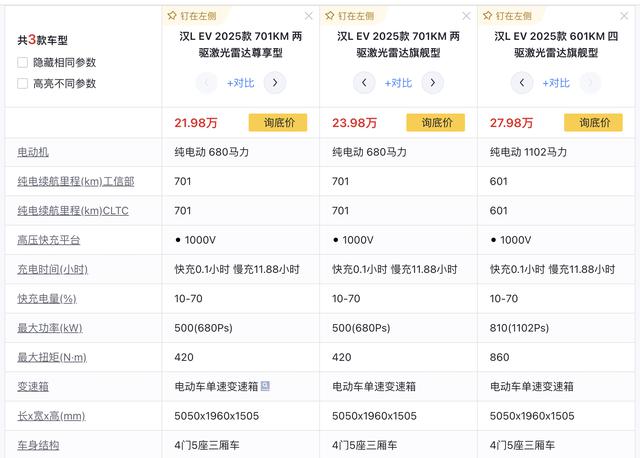Open the 车身结构 parameter link
The image size is (640, 458).
tap(38, 445)
